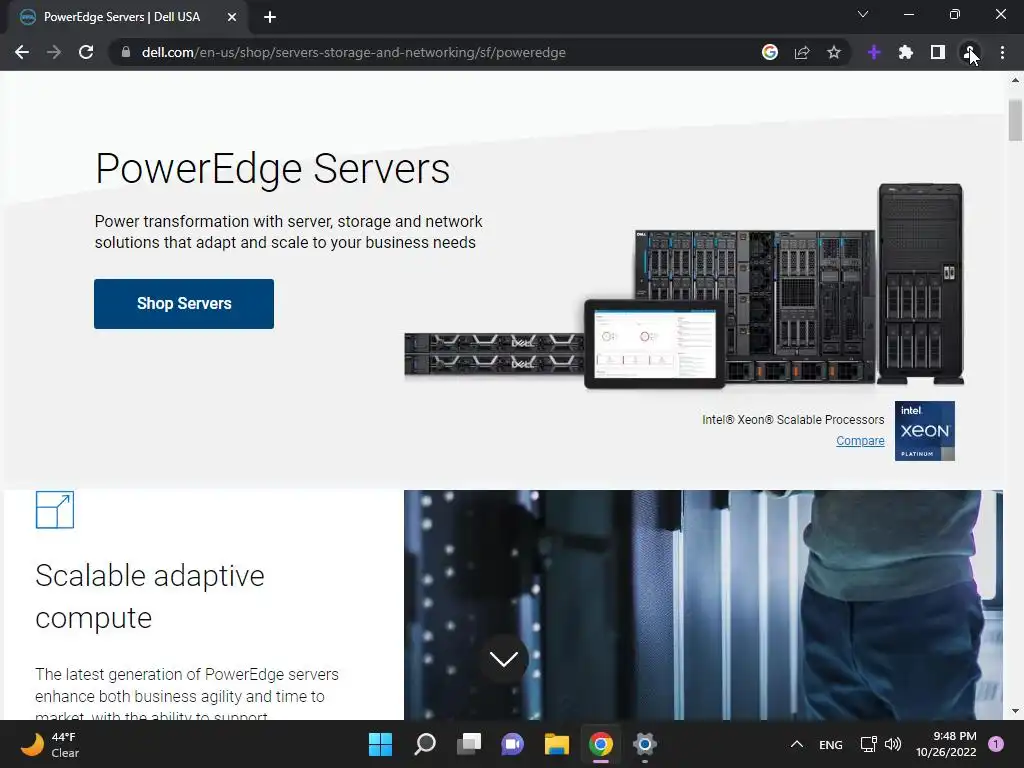The height and width of the screenshot is (768, 1024).
Task: Open the notification badge
Action: tap(996, 744)
